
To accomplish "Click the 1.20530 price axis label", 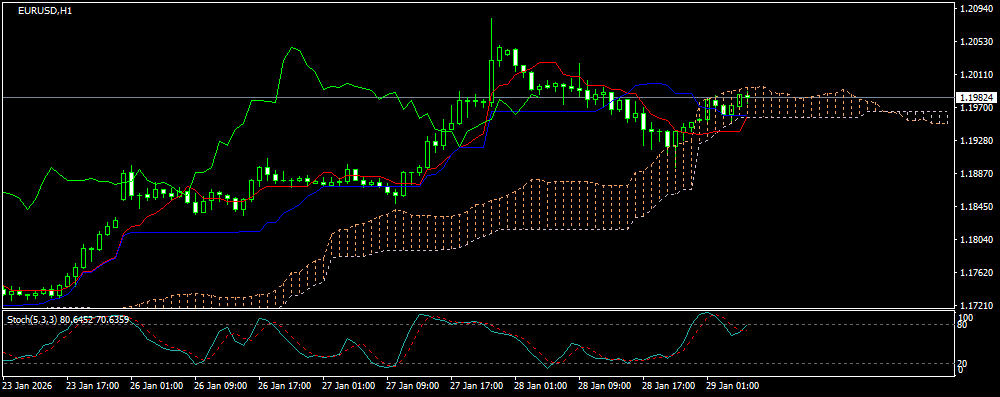I will pos(976,42).
